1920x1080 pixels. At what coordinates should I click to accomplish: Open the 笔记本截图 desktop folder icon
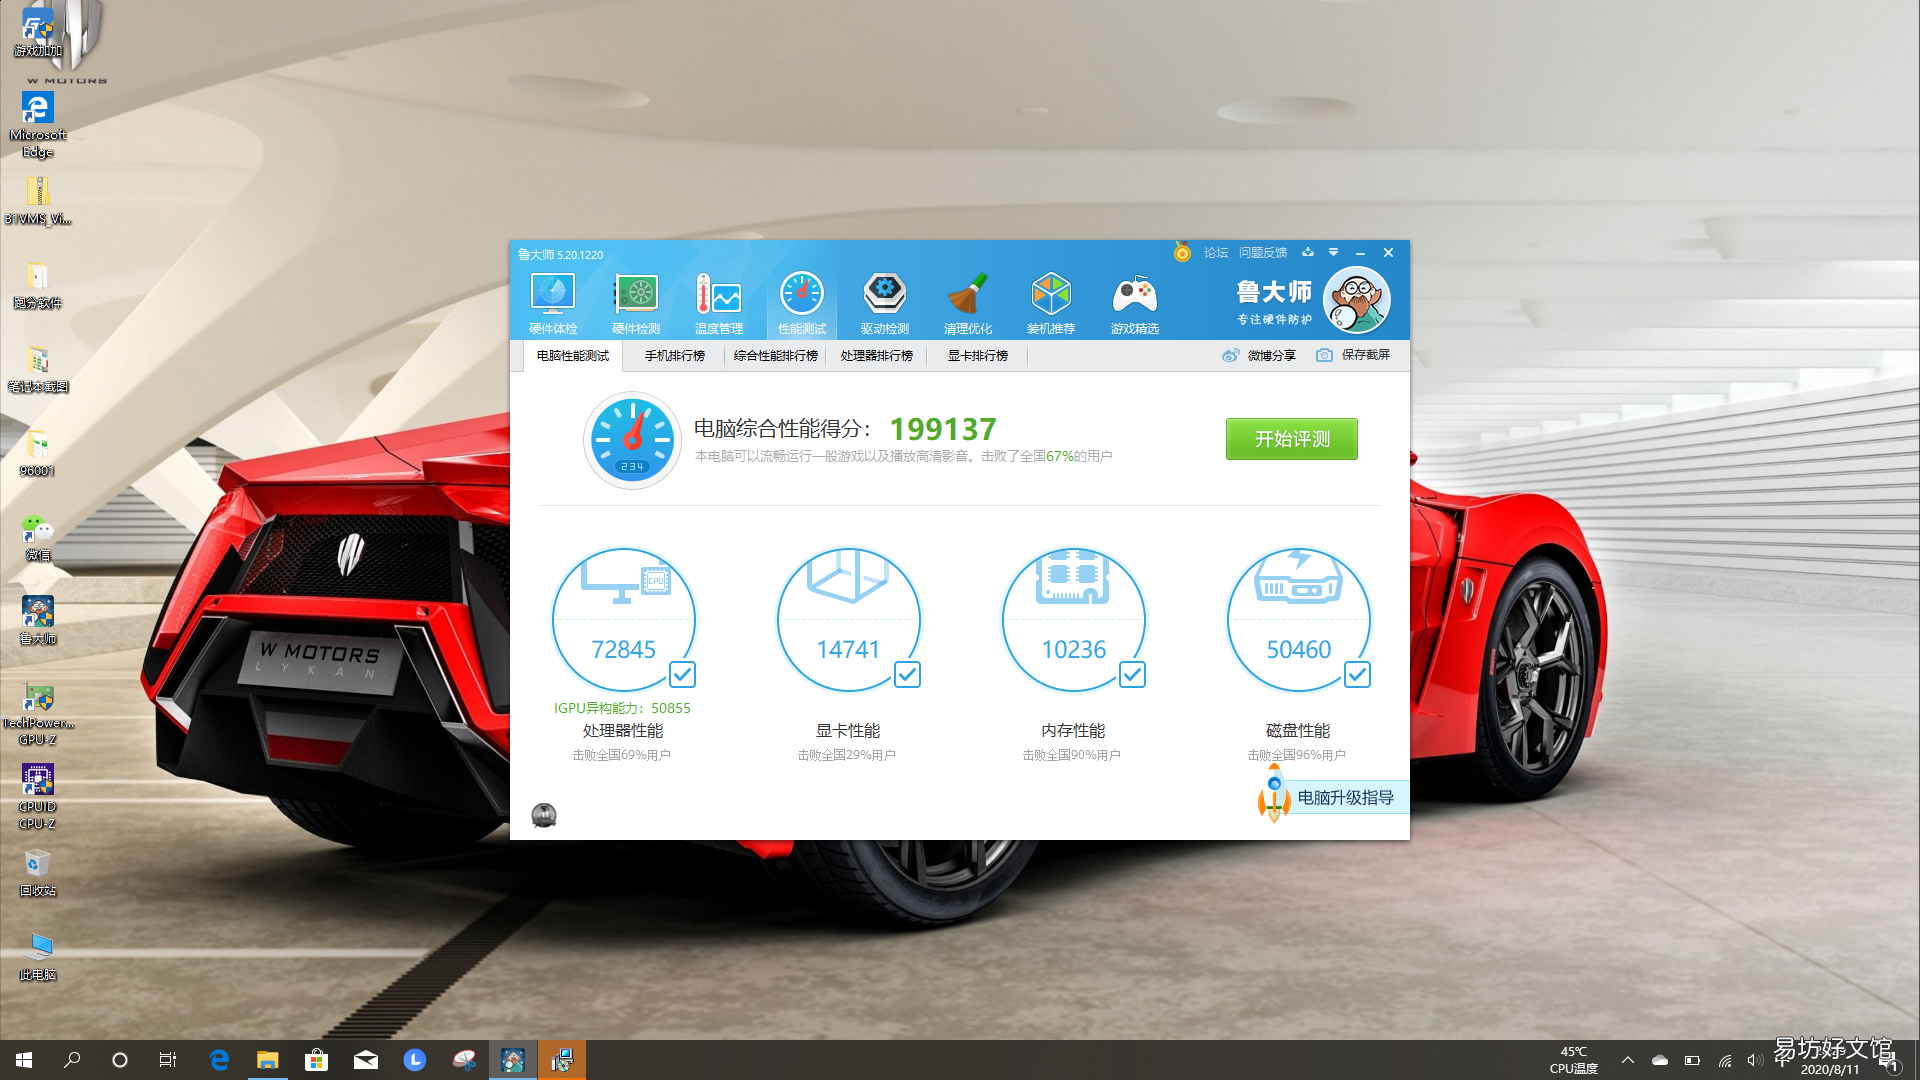point(38,369)
